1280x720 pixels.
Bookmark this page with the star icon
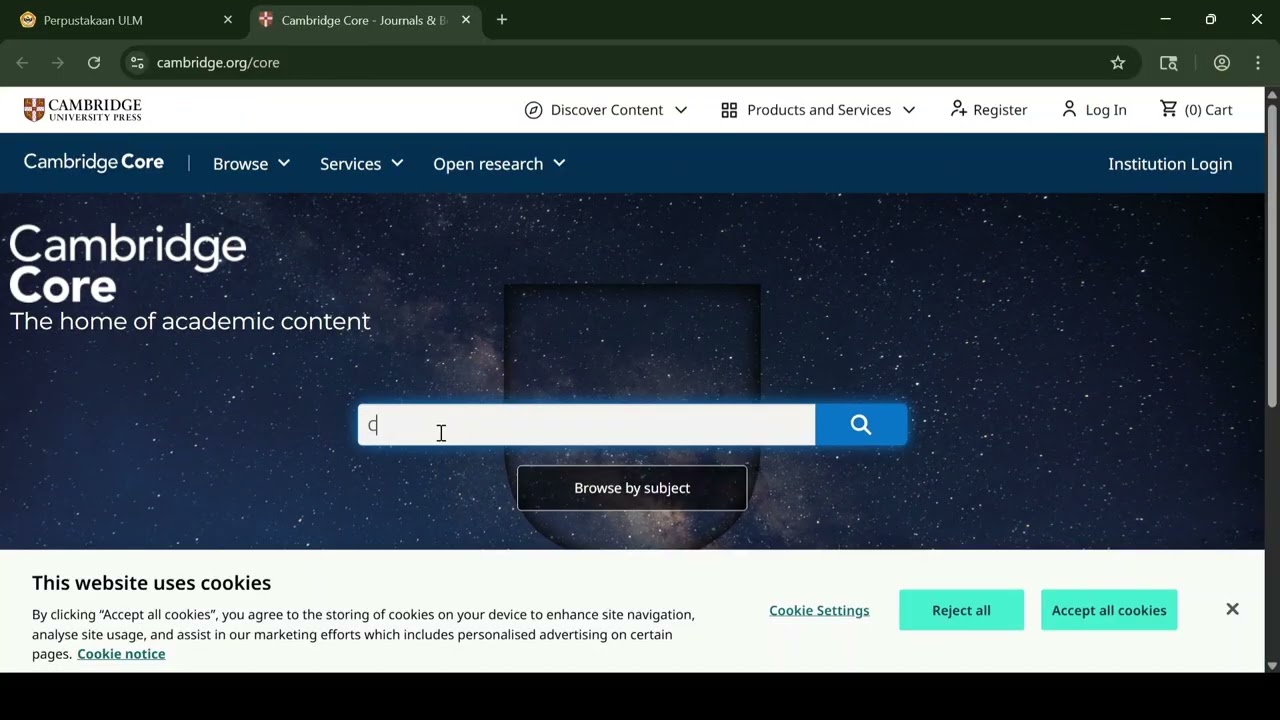(1118, 63)
